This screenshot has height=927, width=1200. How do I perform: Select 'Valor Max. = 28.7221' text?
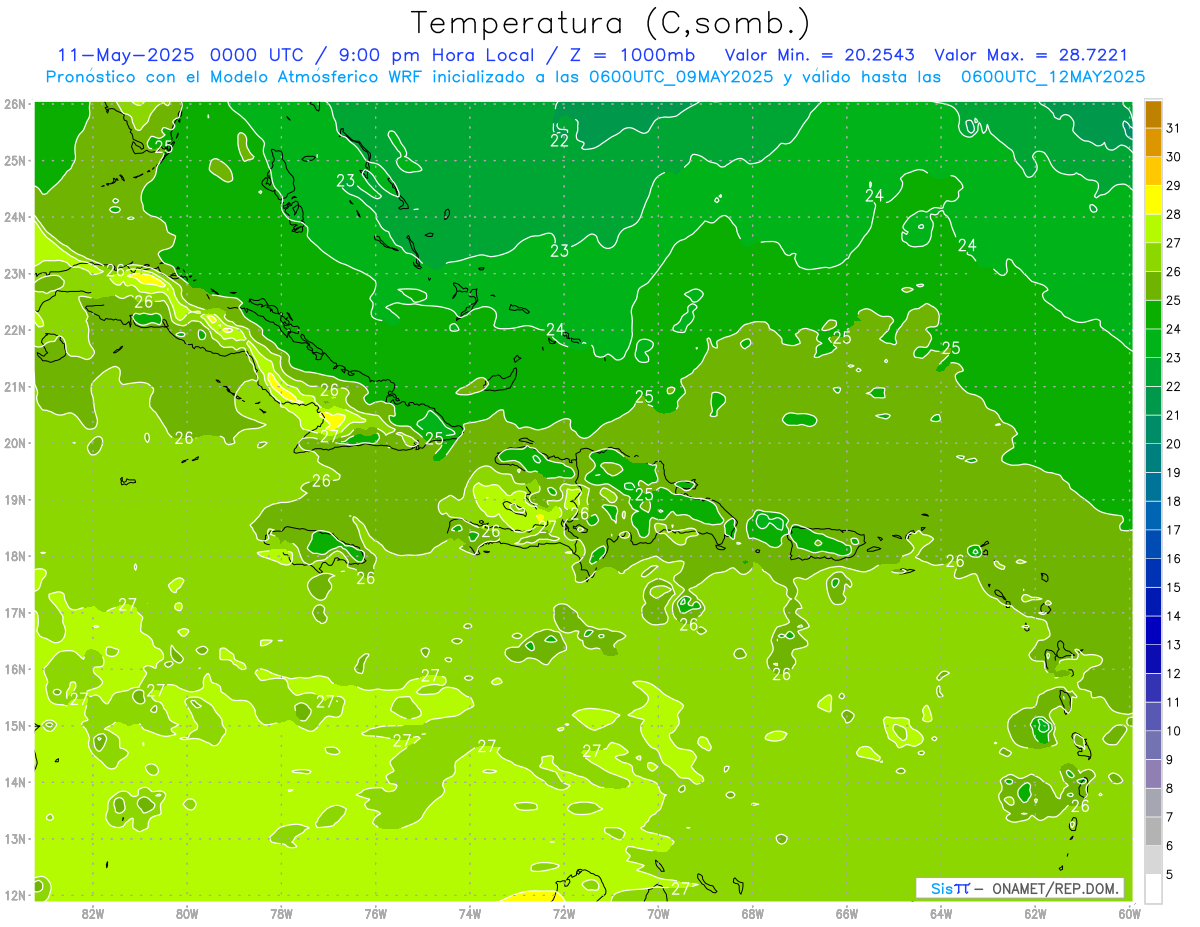[x=1031, y=55]
